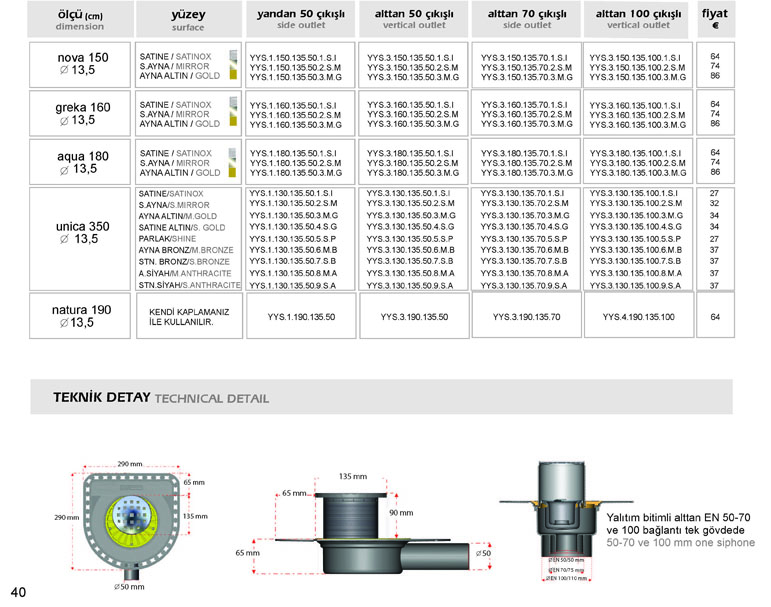Click the surface swatch in greka 160 row

233,111
